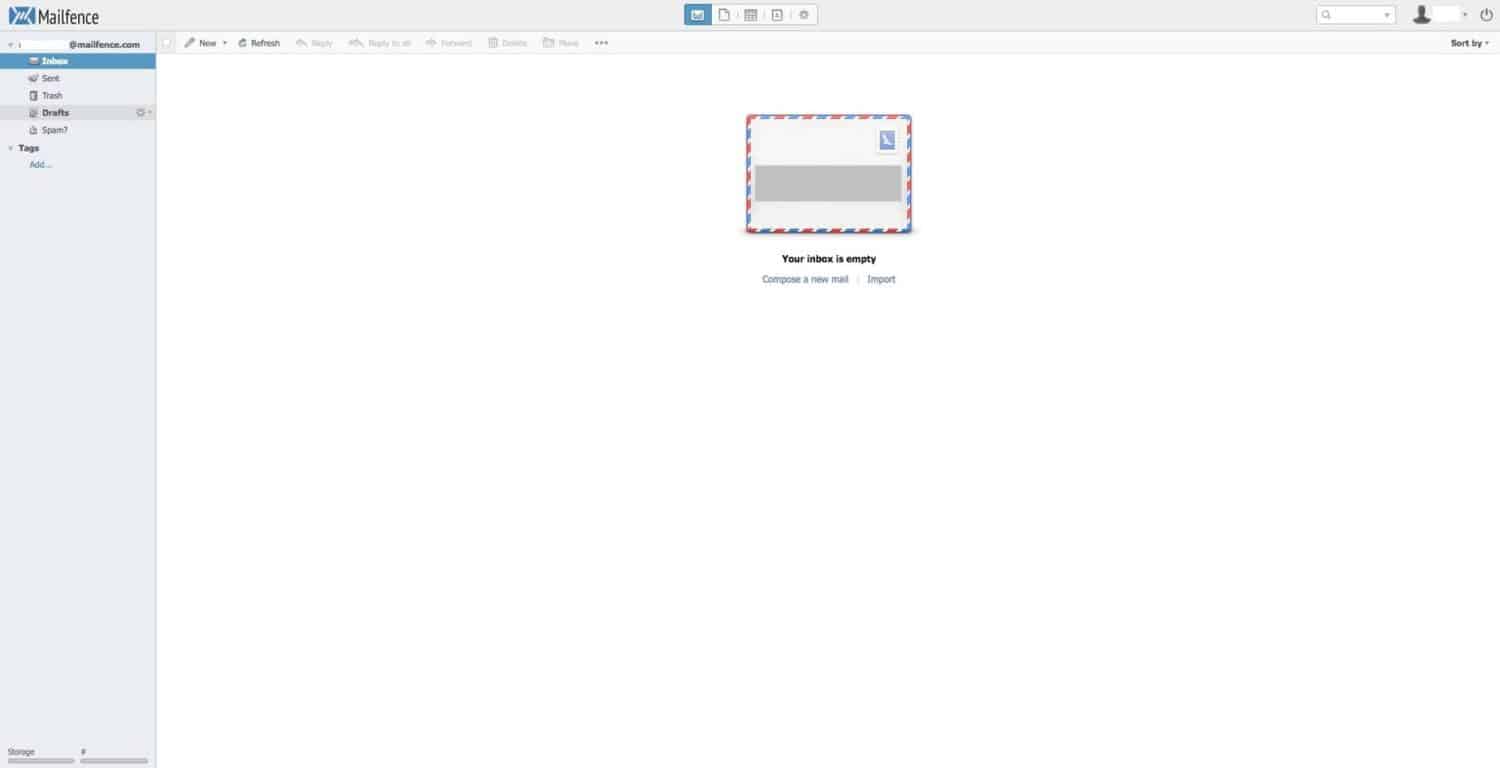Image resolution: width=1500 pixels, height=768 pixels.
Task: Click the Compose a new mail link
Action: 804,280
